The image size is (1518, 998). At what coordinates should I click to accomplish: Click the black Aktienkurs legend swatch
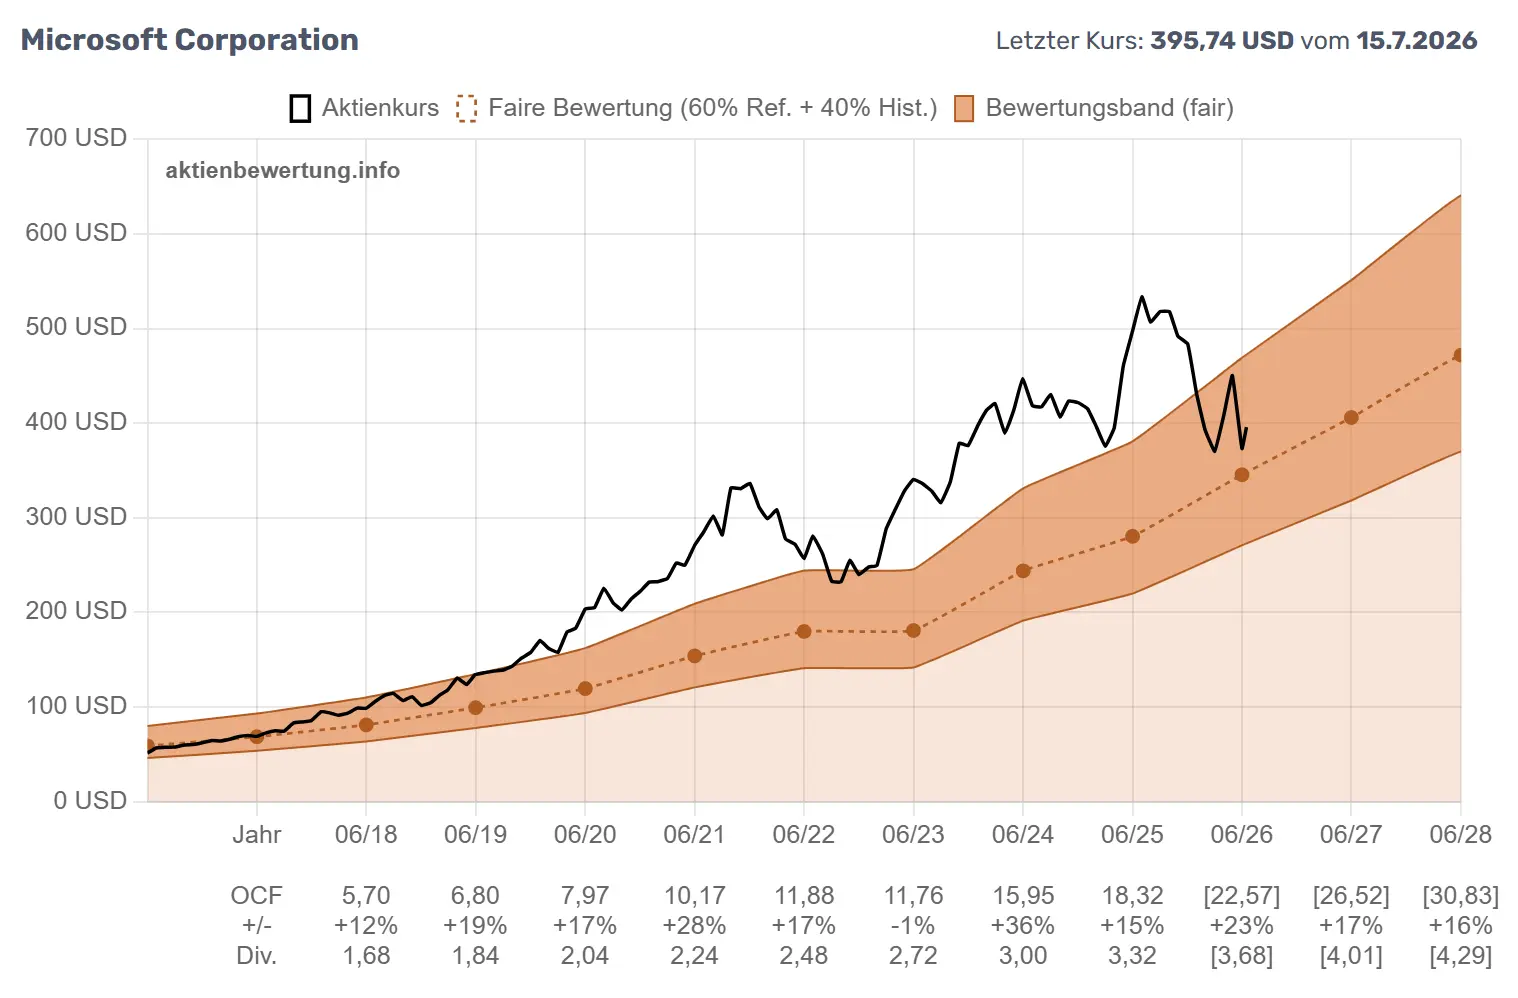tap(300, 108)
